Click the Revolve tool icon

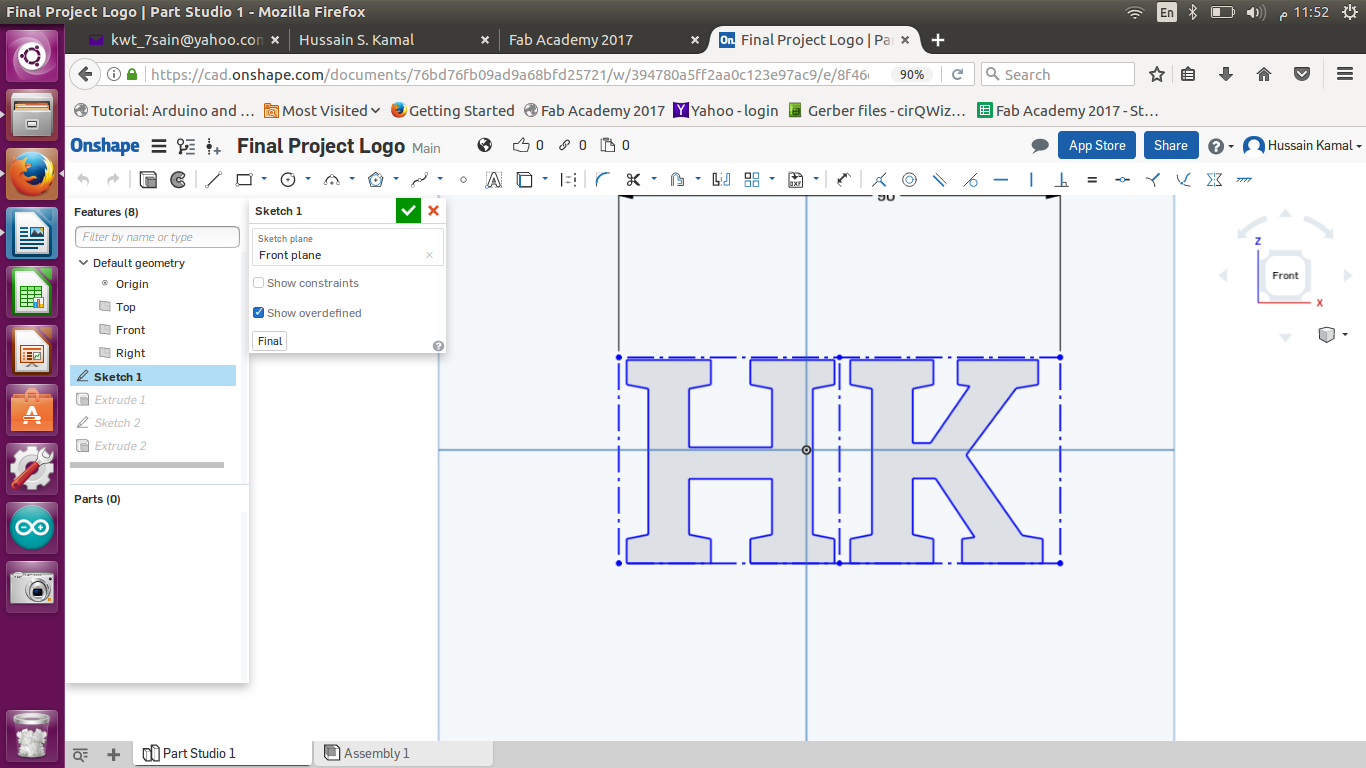(x=178, y=180)
